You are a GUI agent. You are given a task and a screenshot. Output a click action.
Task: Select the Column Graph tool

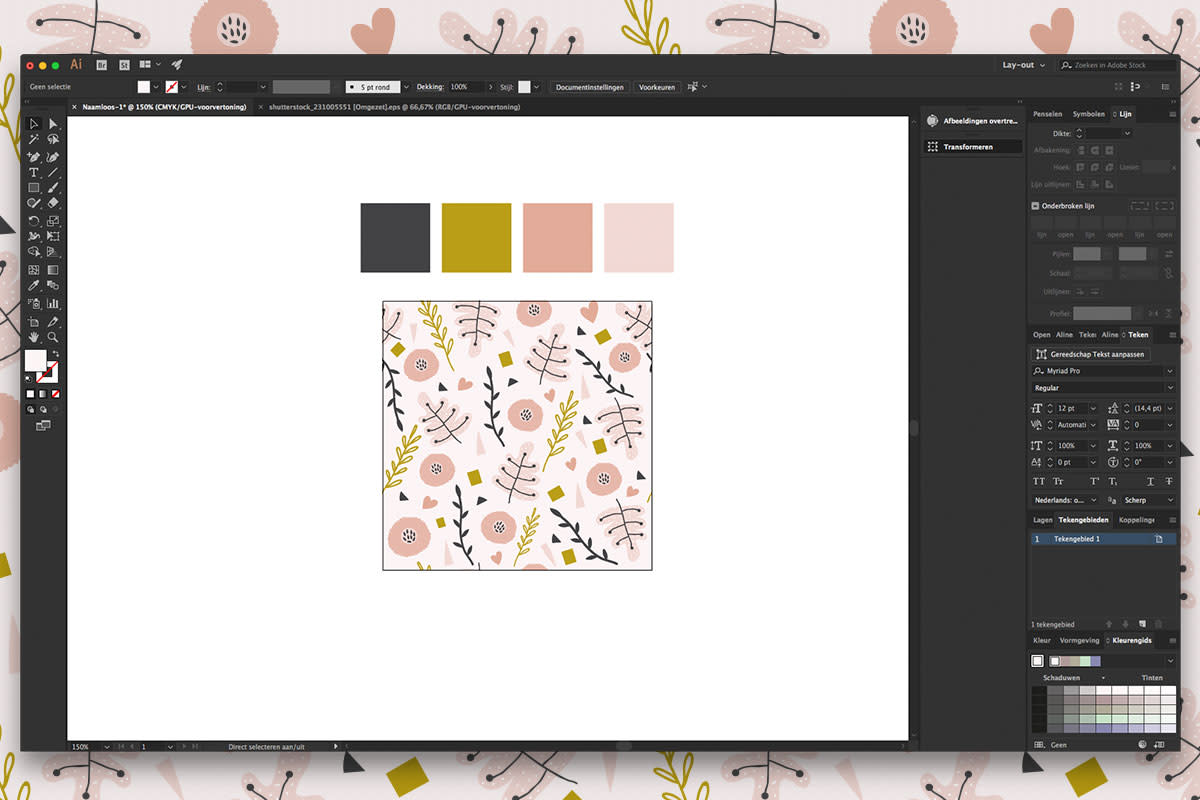click(53, 303)
